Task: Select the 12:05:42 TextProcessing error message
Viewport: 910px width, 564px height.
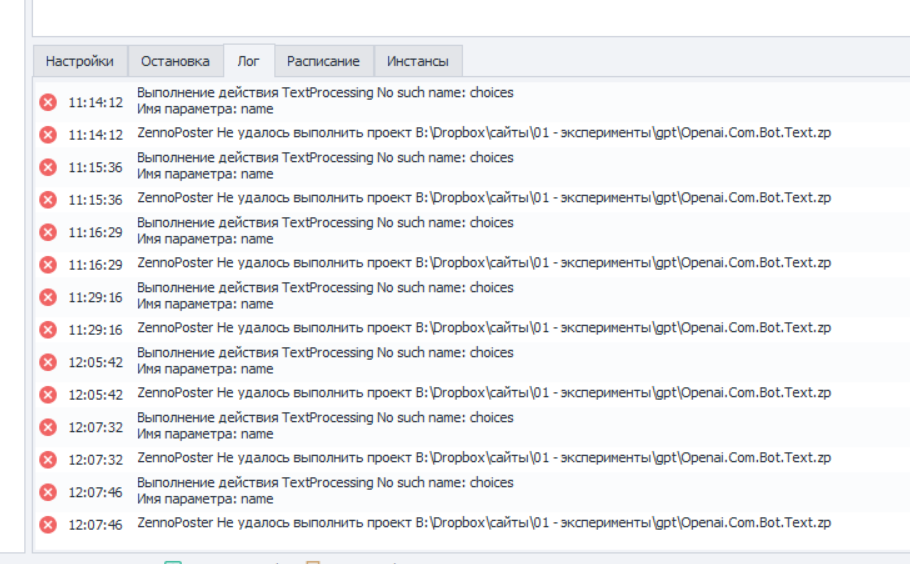Action: tap(324, 361)
